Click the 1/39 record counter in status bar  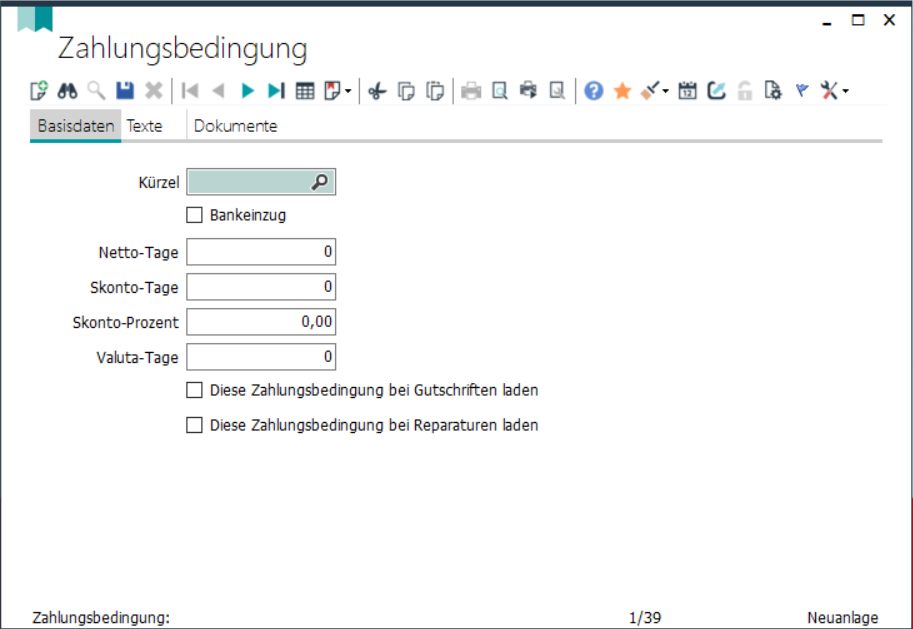[645, 617]
